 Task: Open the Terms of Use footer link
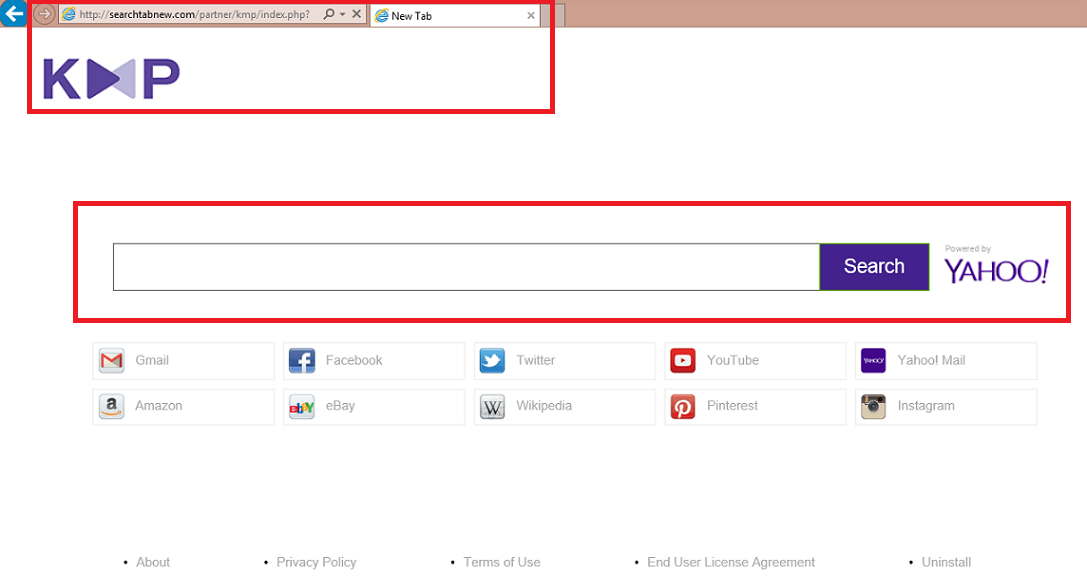click(502, 562)
